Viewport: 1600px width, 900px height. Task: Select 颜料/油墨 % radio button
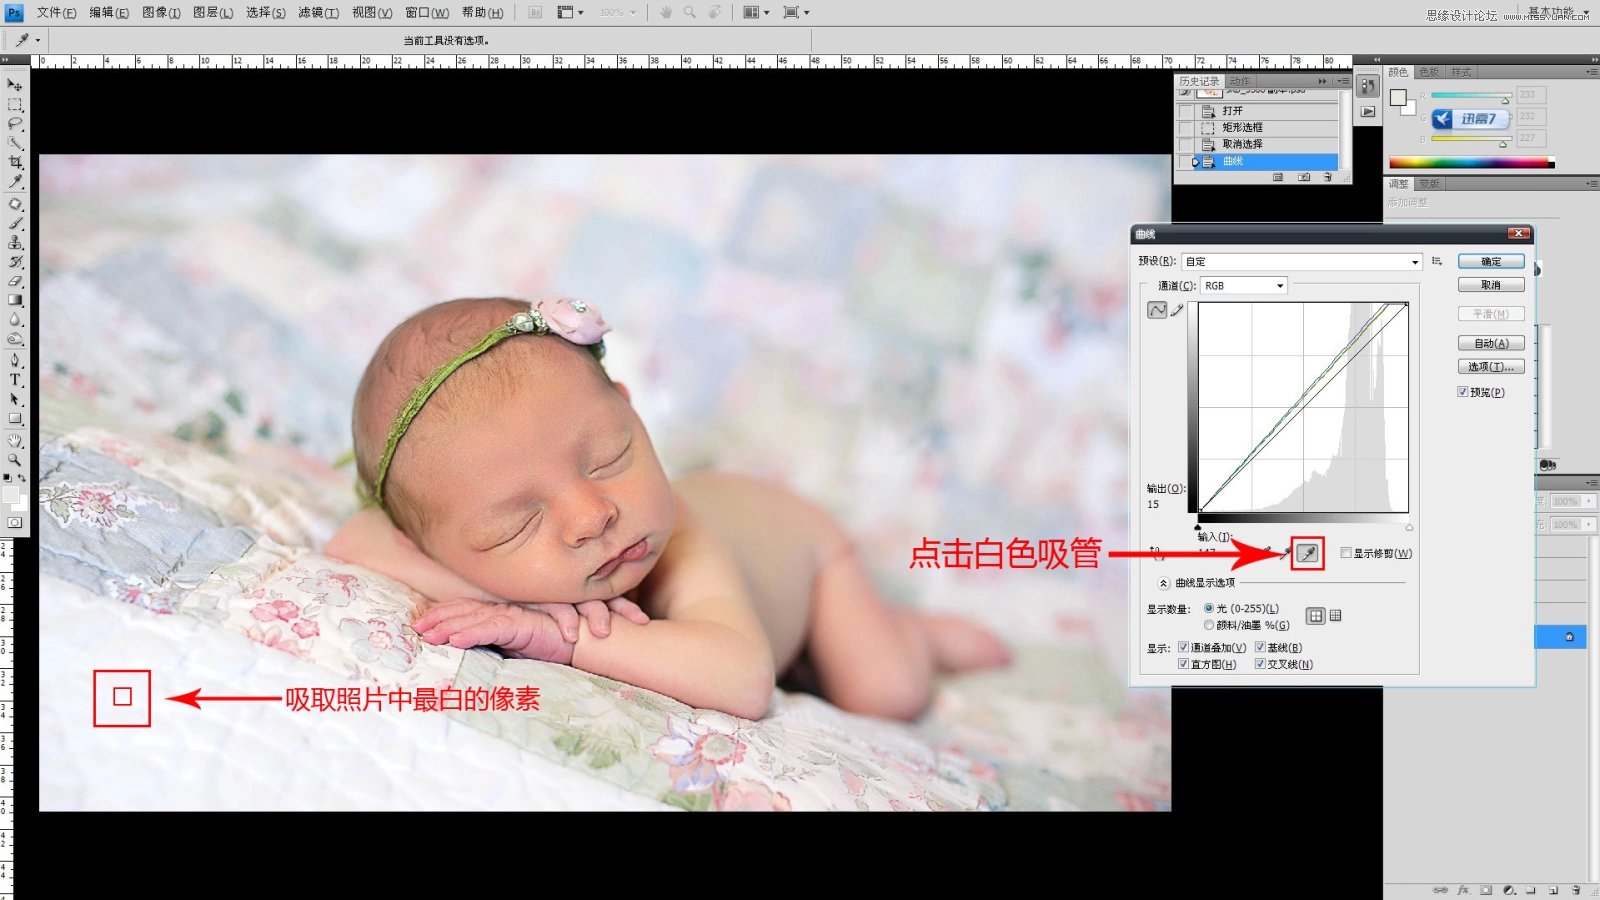1211,624
